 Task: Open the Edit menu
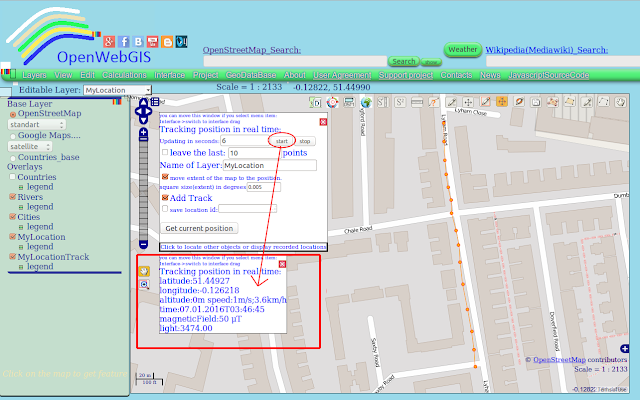(x=87, y=75)
